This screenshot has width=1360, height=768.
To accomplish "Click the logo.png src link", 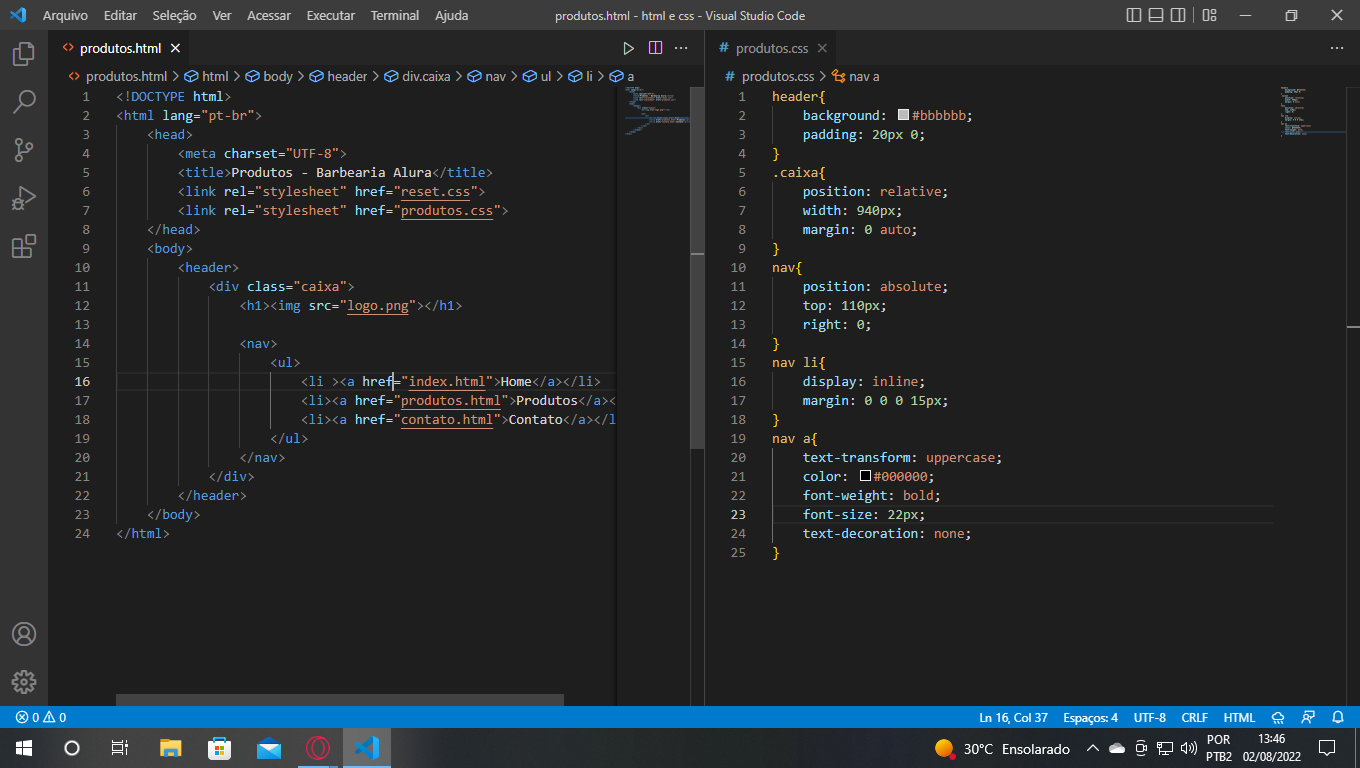I will 378,305.
